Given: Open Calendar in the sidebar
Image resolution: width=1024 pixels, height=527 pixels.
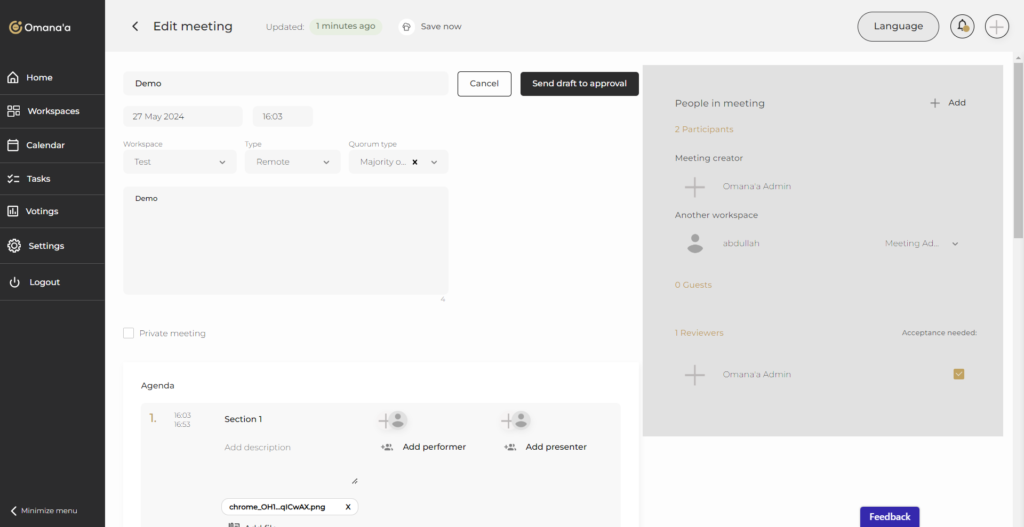Looking at the screenshot, I should [x=46, y=145].
